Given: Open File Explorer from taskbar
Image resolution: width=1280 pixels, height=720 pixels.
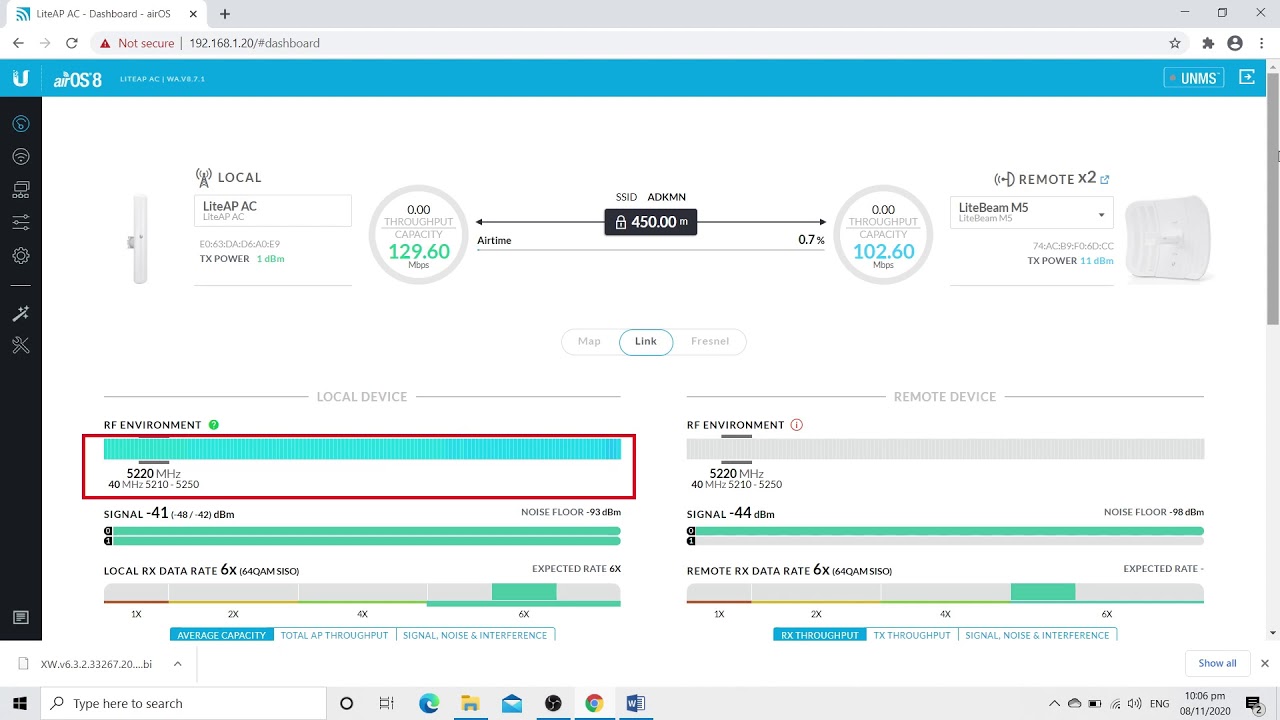Looking at the screenshot, I should point(470,703).
